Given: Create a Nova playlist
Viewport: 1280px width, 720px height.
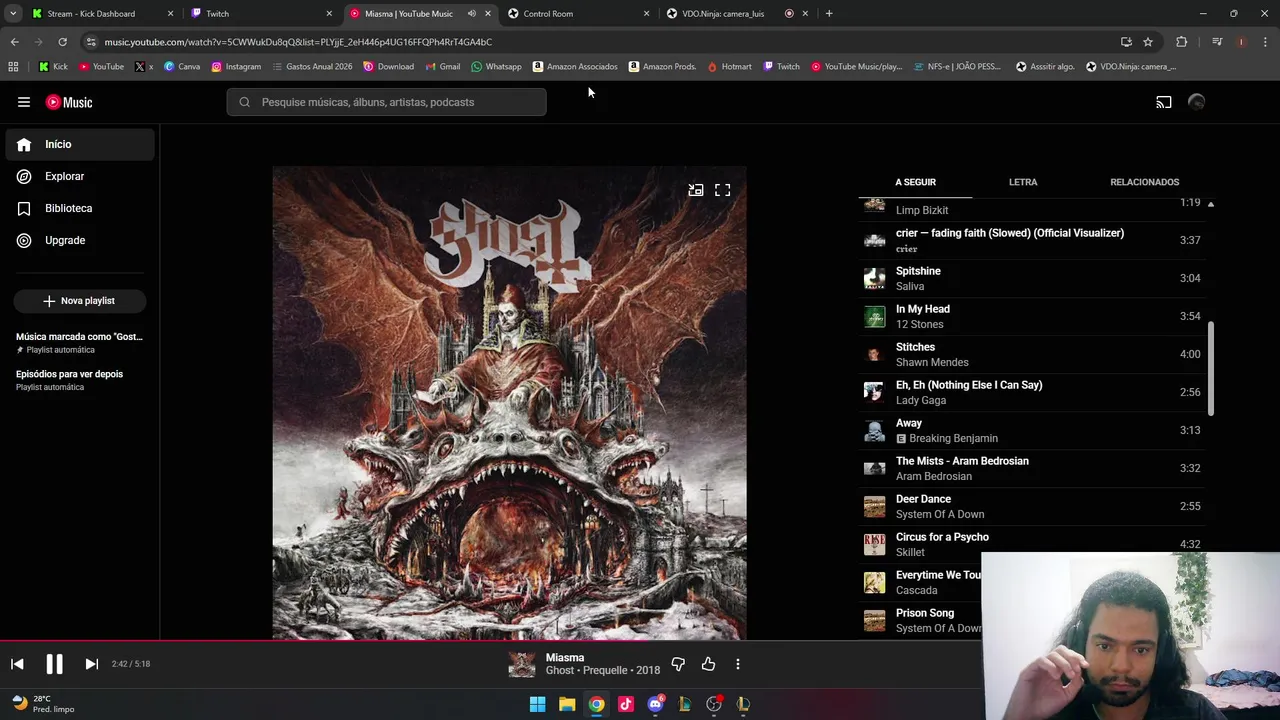Looking at the screenshot, I should (x=80, y=301).
